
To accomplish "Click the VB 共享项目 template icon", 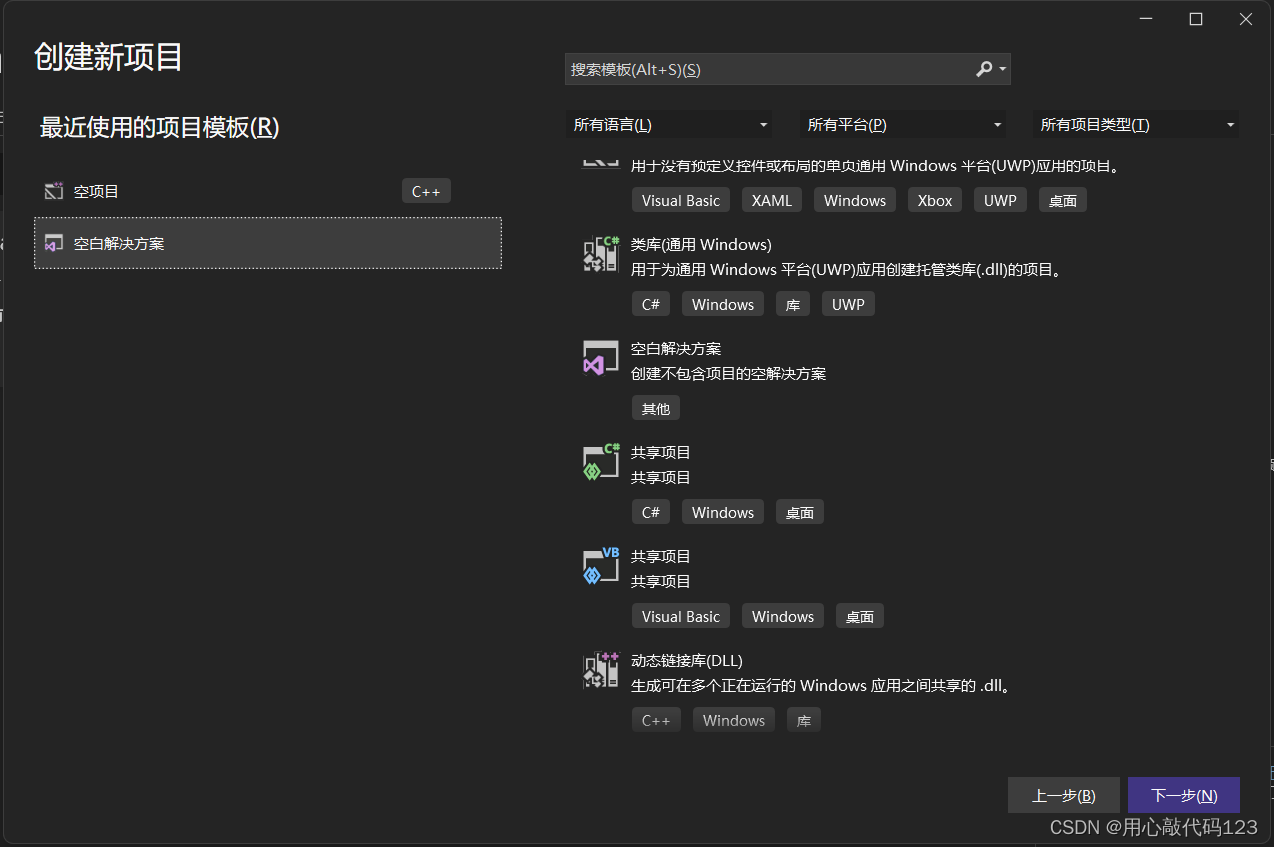I will pyautogui.click(x=601, y=567).
